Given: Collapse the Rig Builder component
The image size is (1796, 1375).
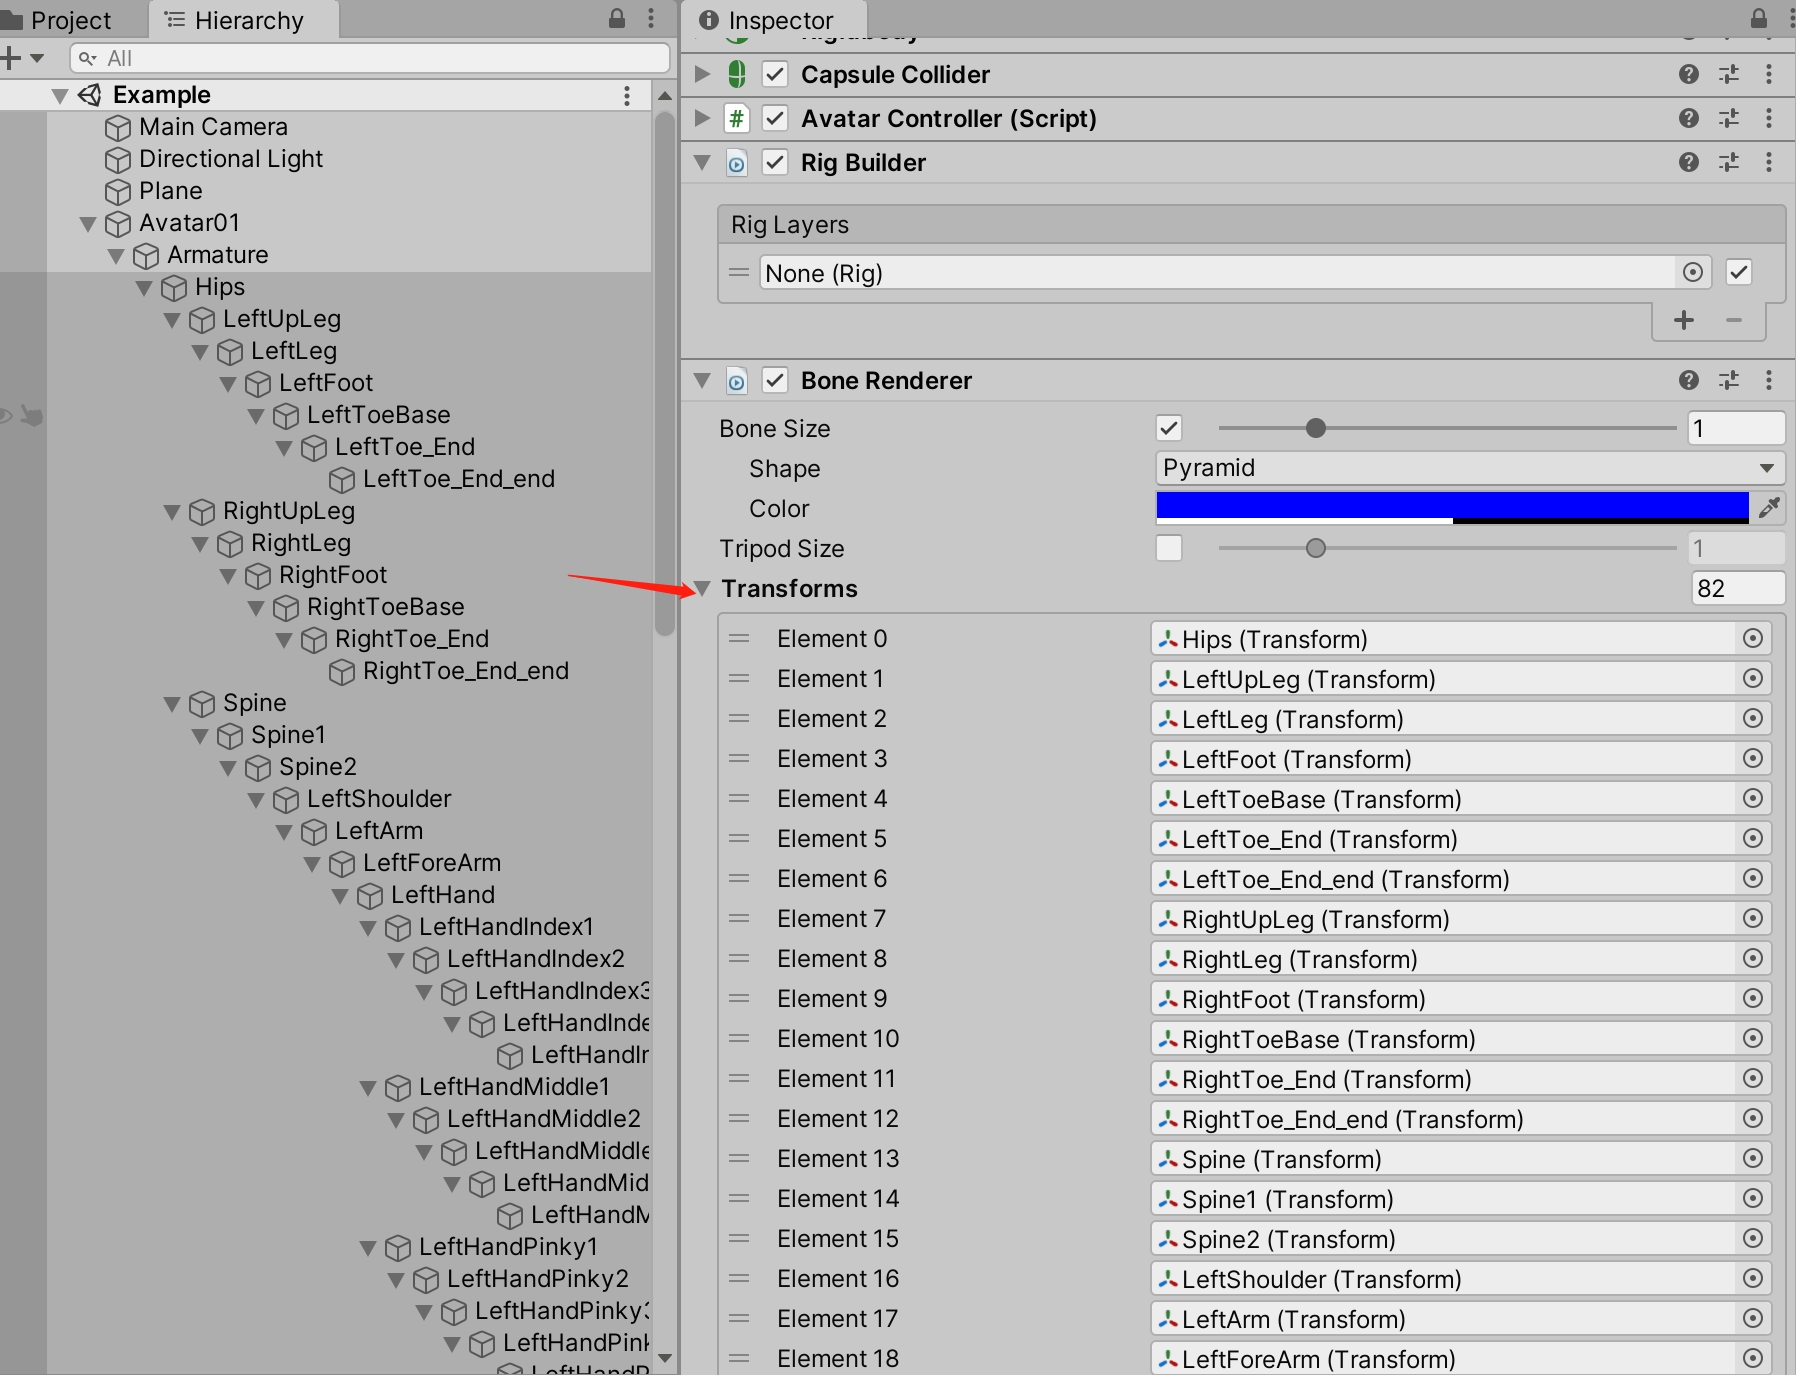Looking at the screenshot, I should (x=702, y=162).
